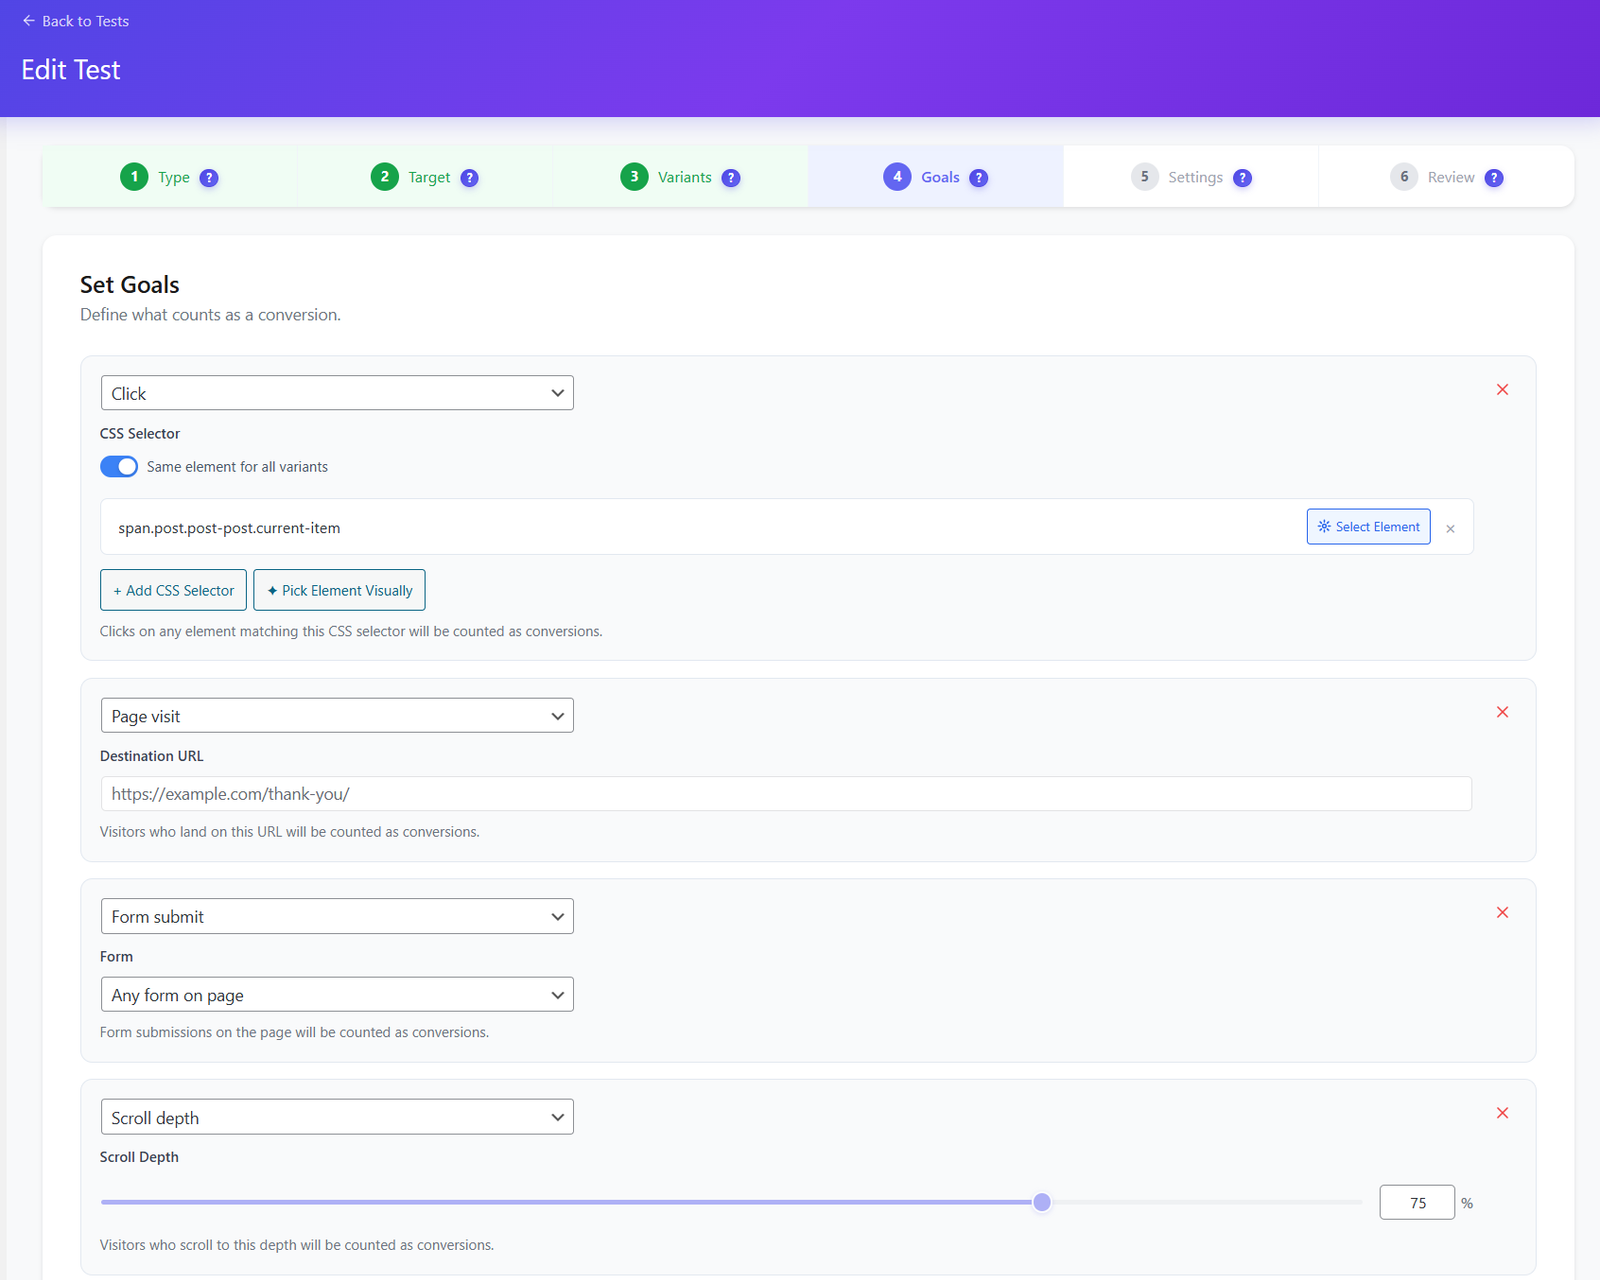This screenshot has width=1600, height=1280.
Task: Clear the span.post CSS selector row
Action: (1450, 528)
